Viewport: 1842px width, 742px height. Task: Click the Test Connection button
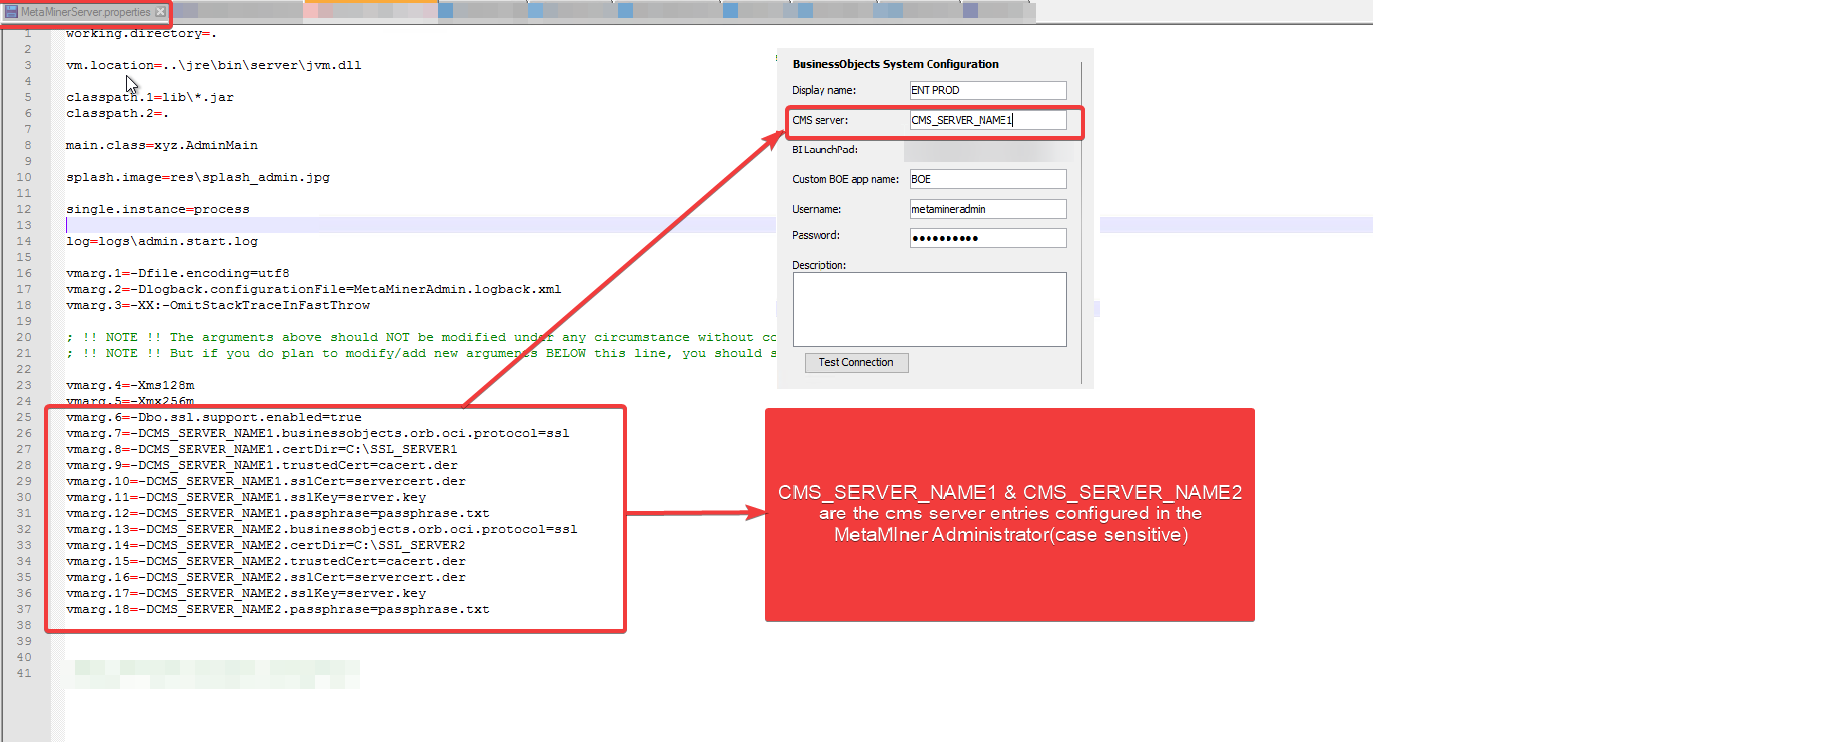(856, 363)
